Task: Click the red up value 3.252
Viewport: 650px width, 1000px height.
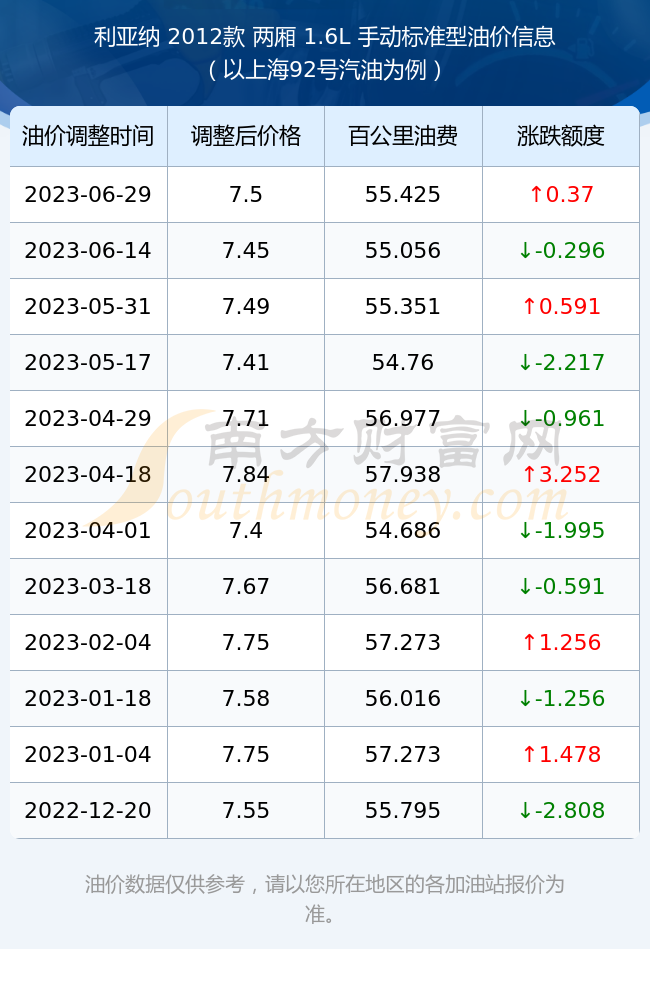Action: (561, 474)
